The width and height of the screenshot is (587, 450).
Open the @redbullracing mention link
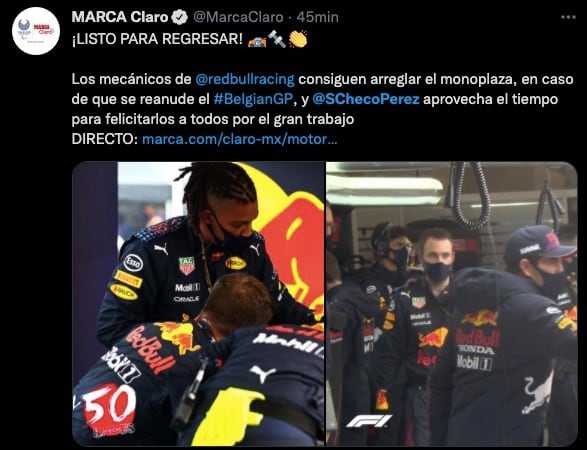245,79
